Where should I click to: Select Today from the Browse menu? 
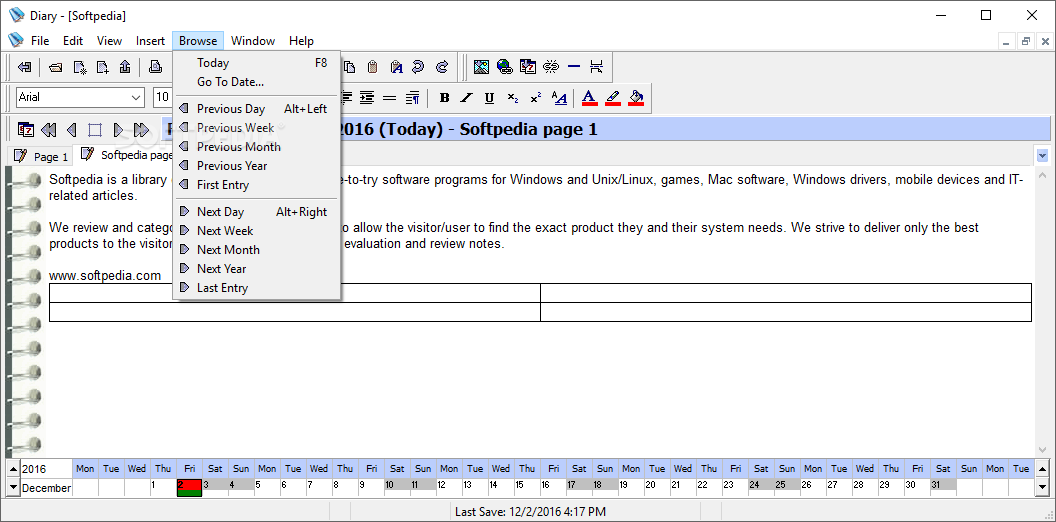pyautogui.click(x=256, y=63)
